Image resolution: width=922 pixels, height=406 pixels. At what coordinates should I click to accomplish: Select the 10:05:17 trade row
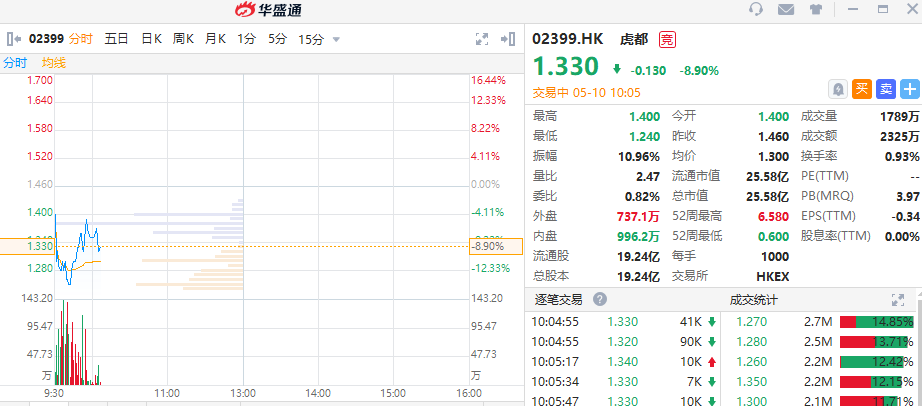tap(623, 362)
